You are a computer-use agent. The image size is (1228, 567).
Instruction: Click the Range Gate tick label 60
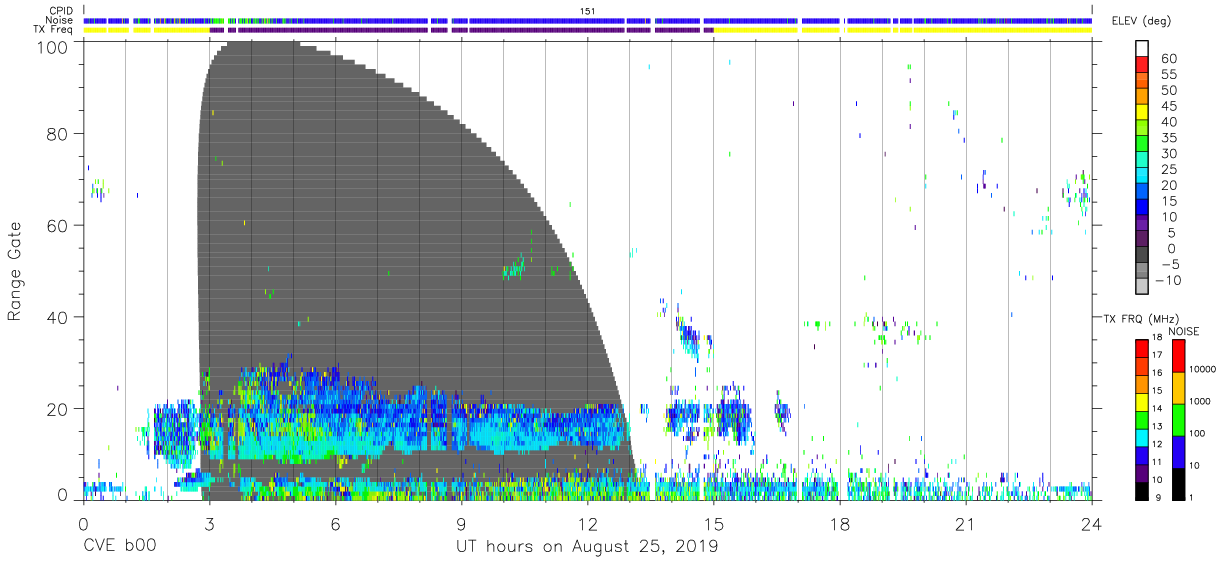(x=59, y=226)
